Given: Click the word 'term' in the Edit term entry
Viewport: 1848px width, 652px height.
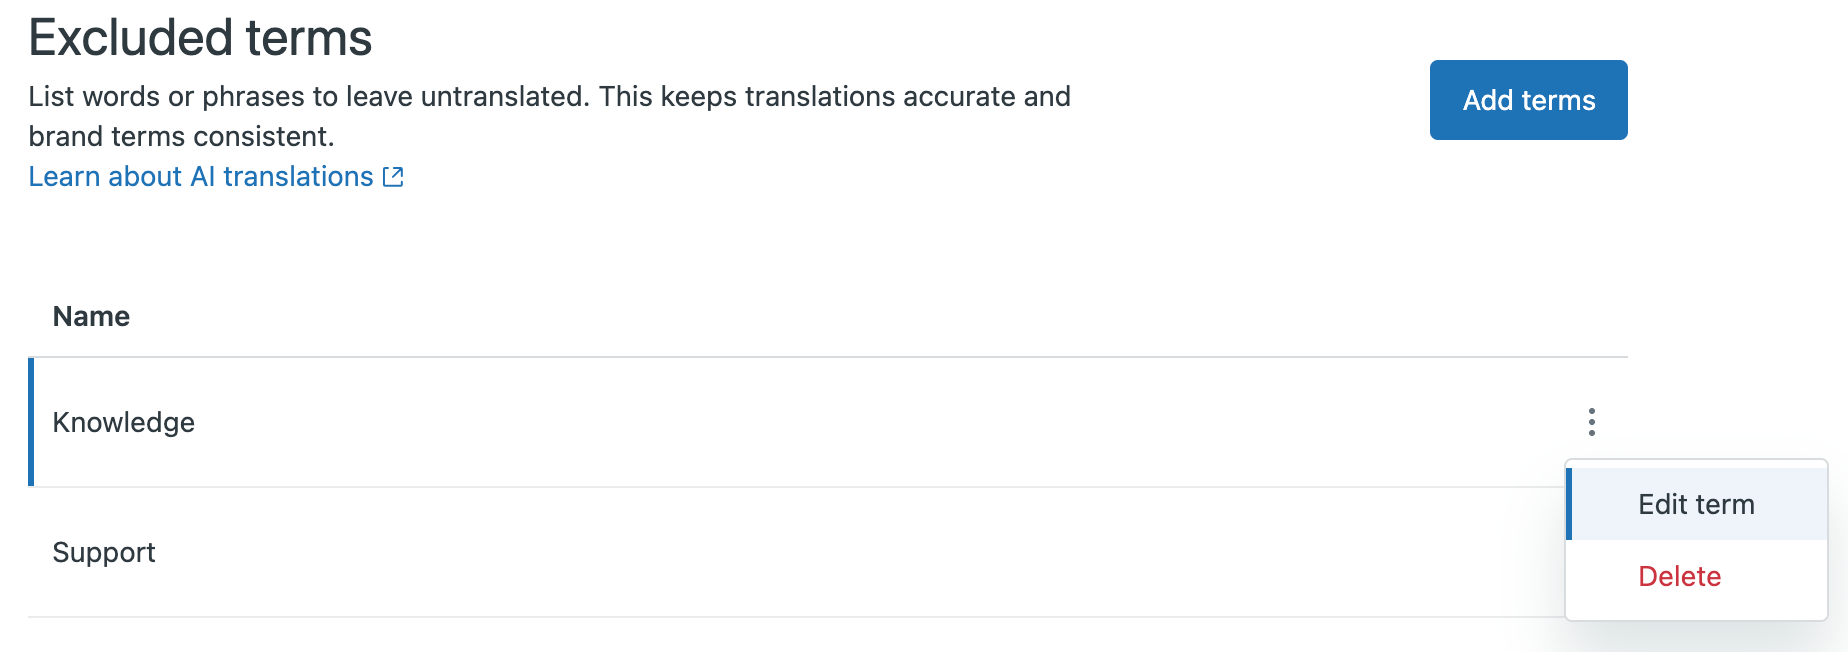Looking at the screenshot, I should point(1725,505).
